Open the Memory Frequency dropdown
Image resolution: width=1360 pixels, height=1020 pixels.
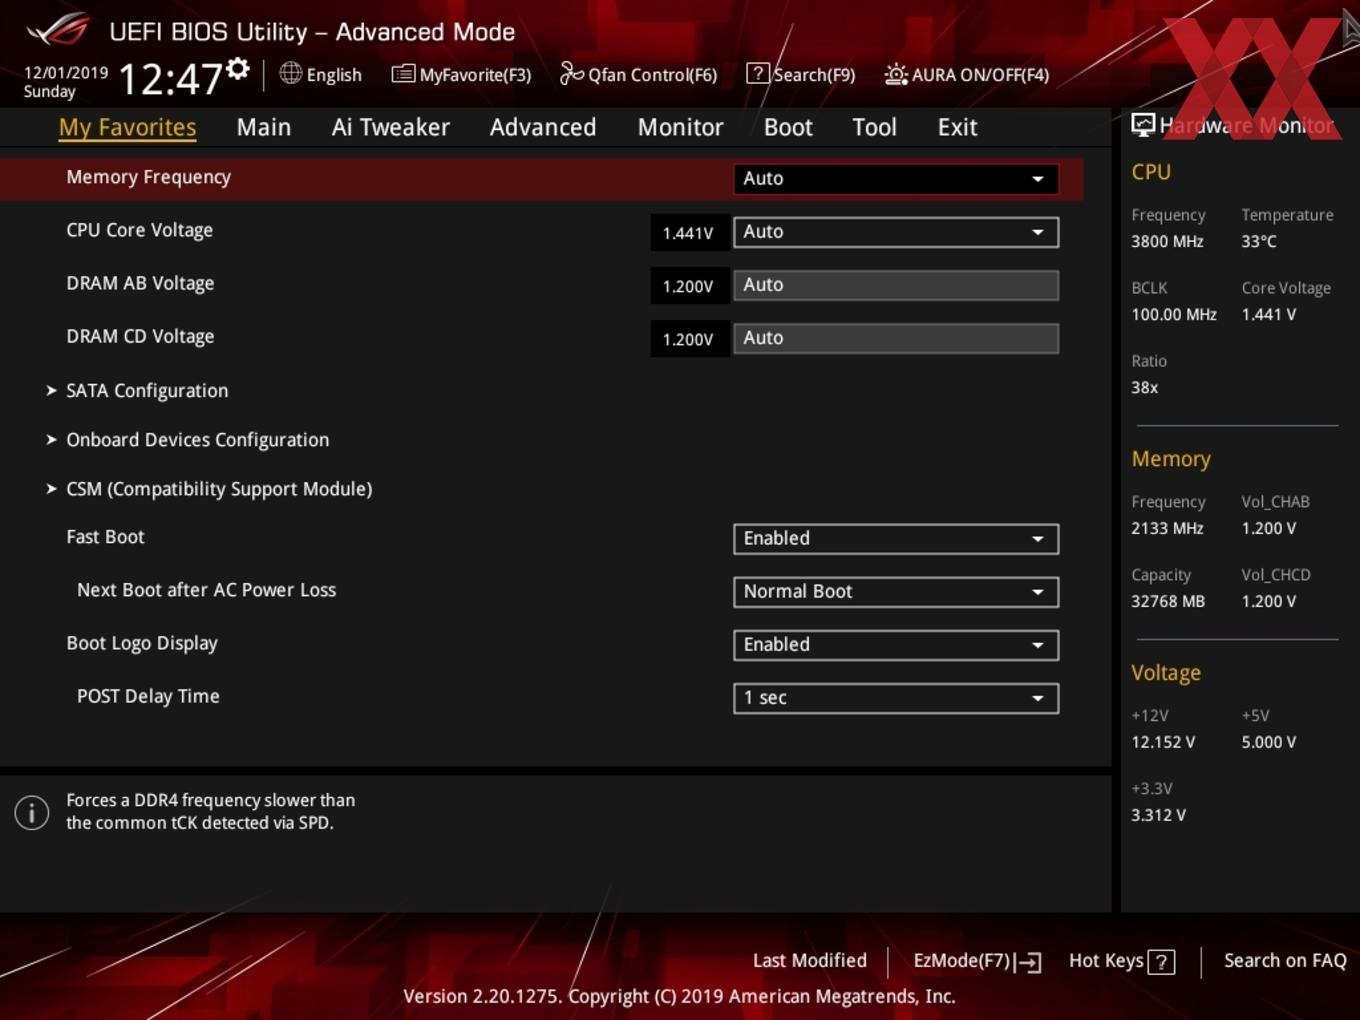[x=895, y=179]
